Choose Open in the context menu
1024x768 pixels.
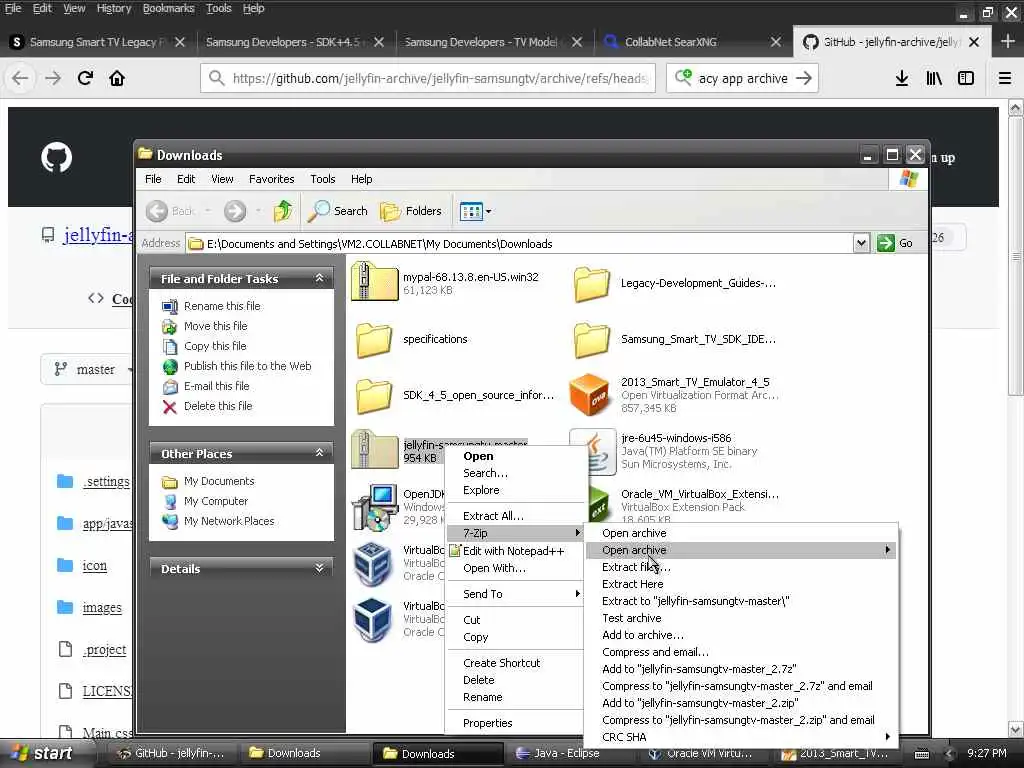click(514, 456)
